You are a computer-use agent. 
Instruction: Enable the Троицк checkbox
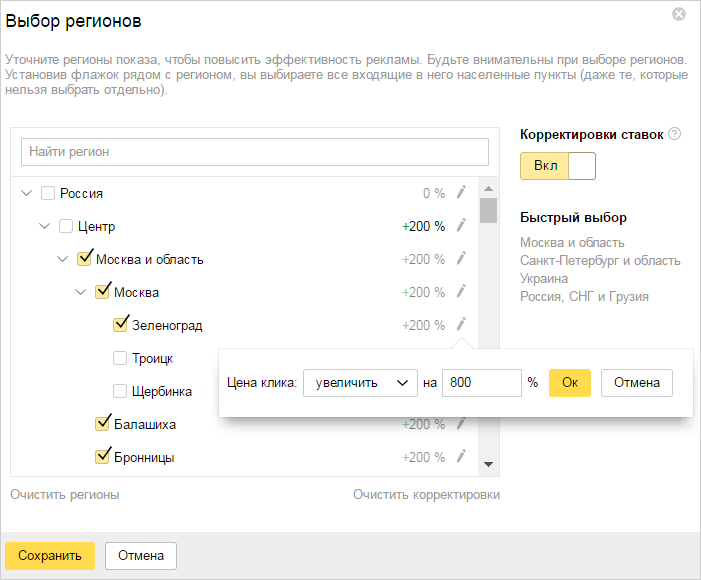120,358
